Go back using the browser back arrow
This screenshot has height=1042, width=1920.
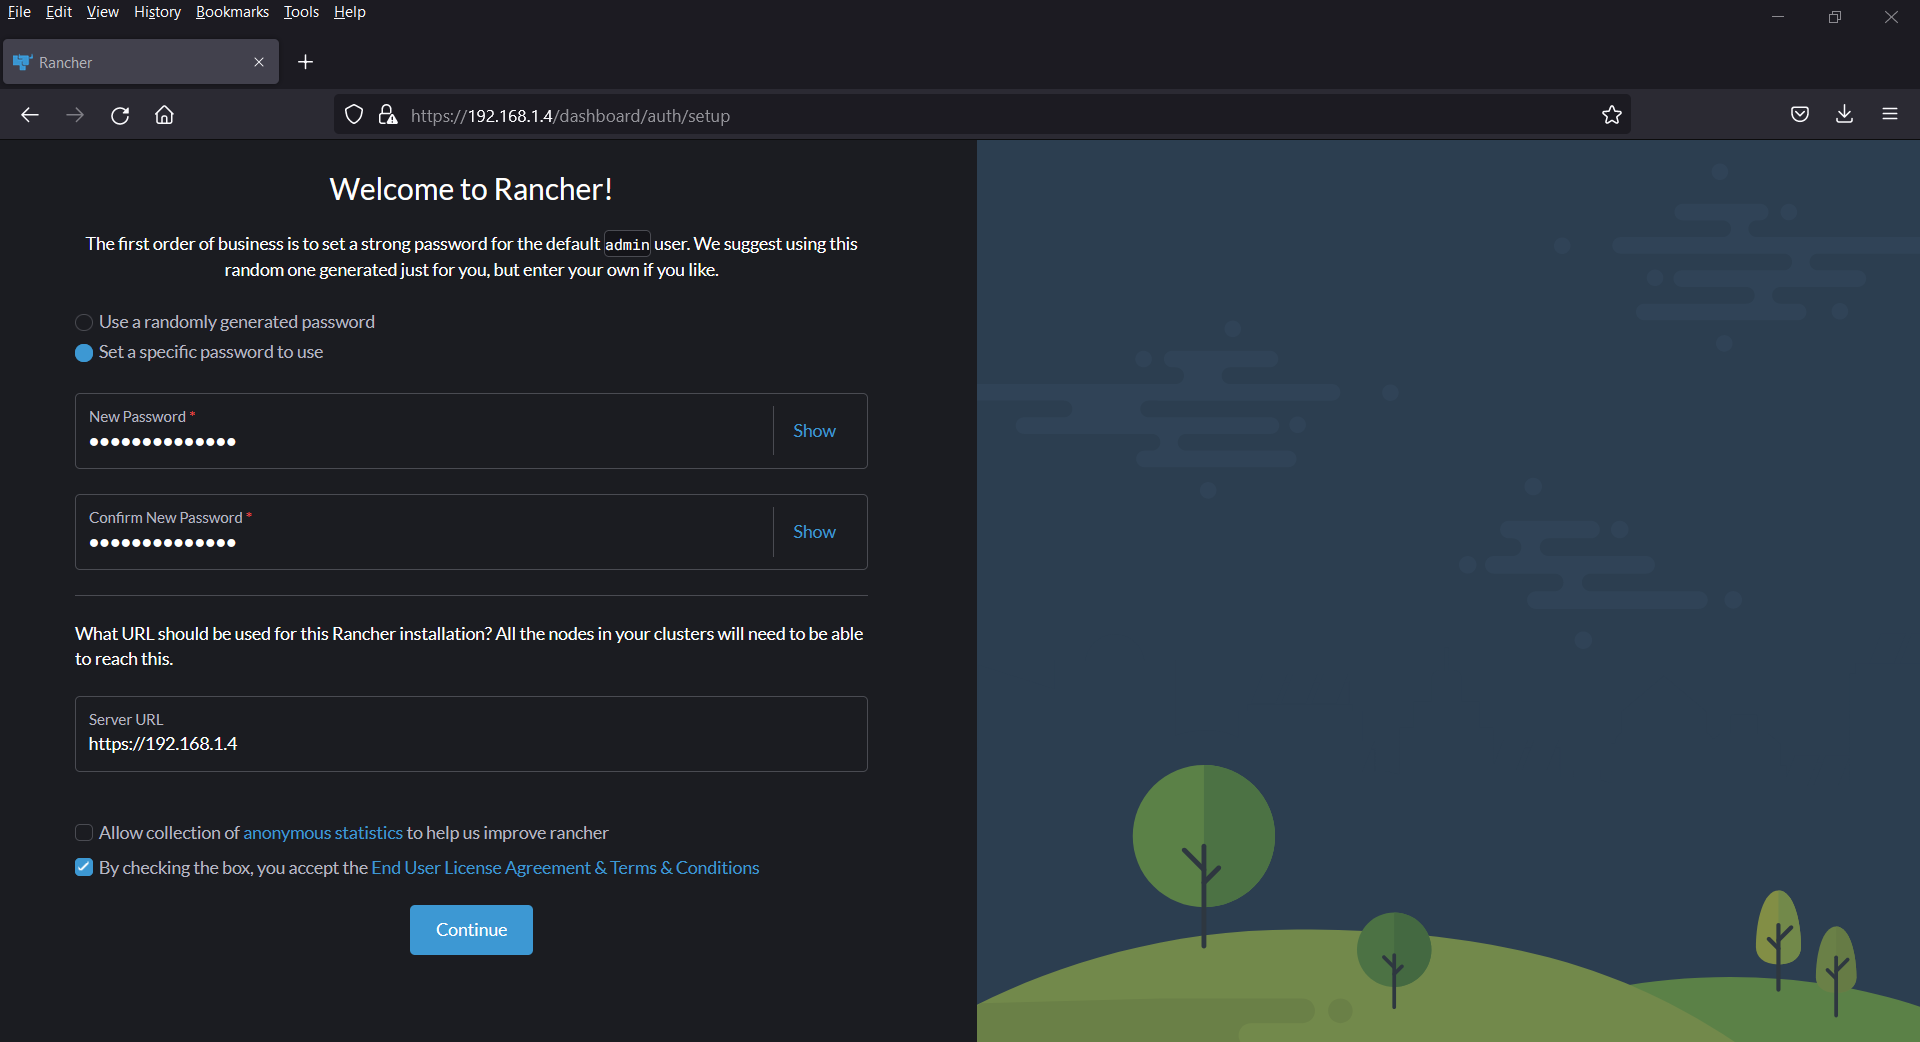(30, 115)
